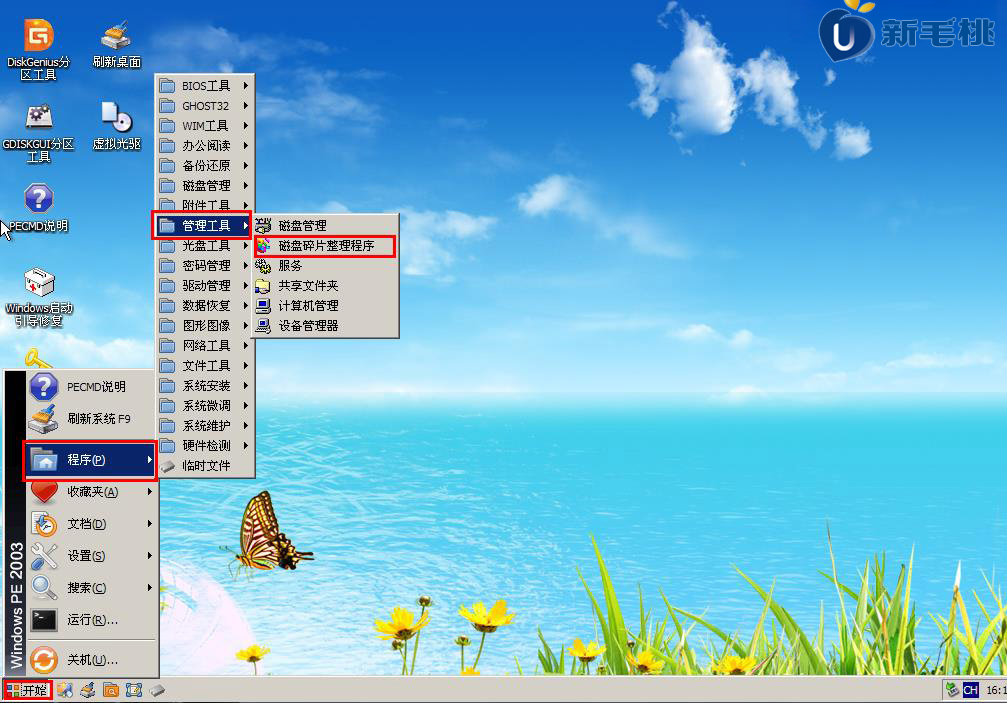Expand the 文档(D) submenu arrow
This screenshot has height=703, width=1007.
[x=150, y=524]
